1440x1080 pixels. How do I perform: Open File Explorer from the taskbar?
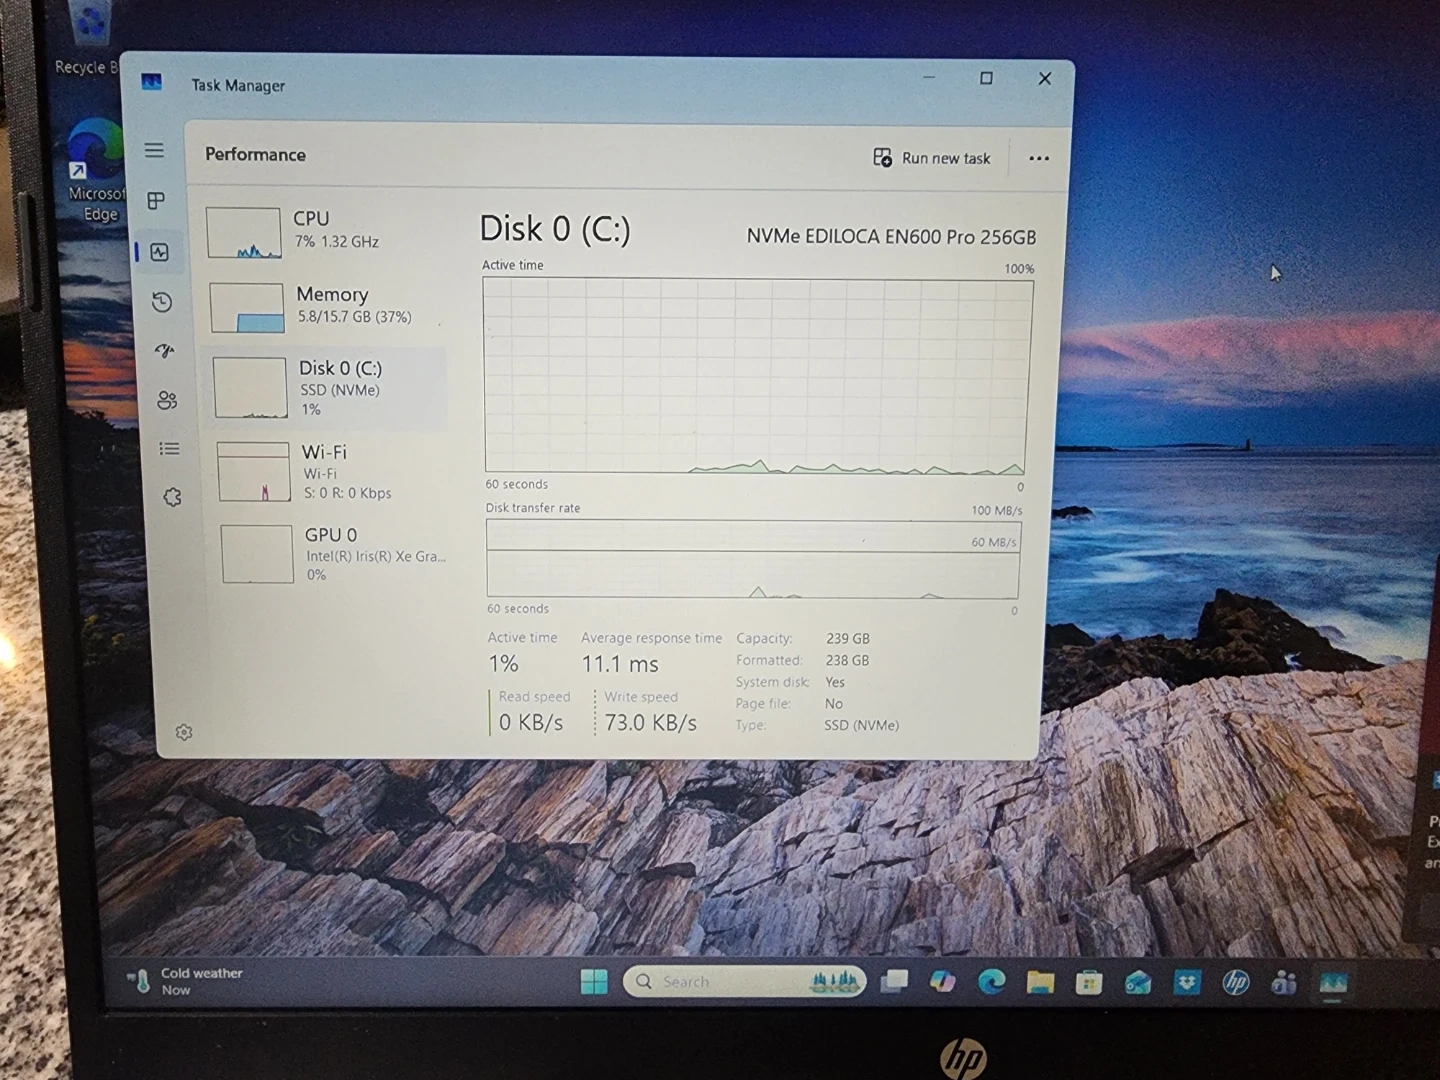(x=1040, y=983)
